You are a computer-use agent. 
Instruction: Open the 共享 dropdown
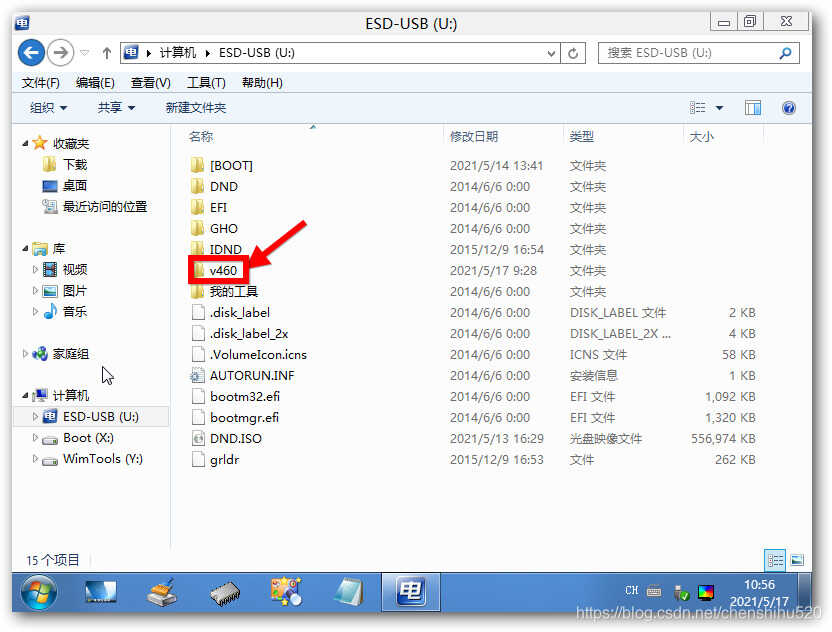pos(116,108)
